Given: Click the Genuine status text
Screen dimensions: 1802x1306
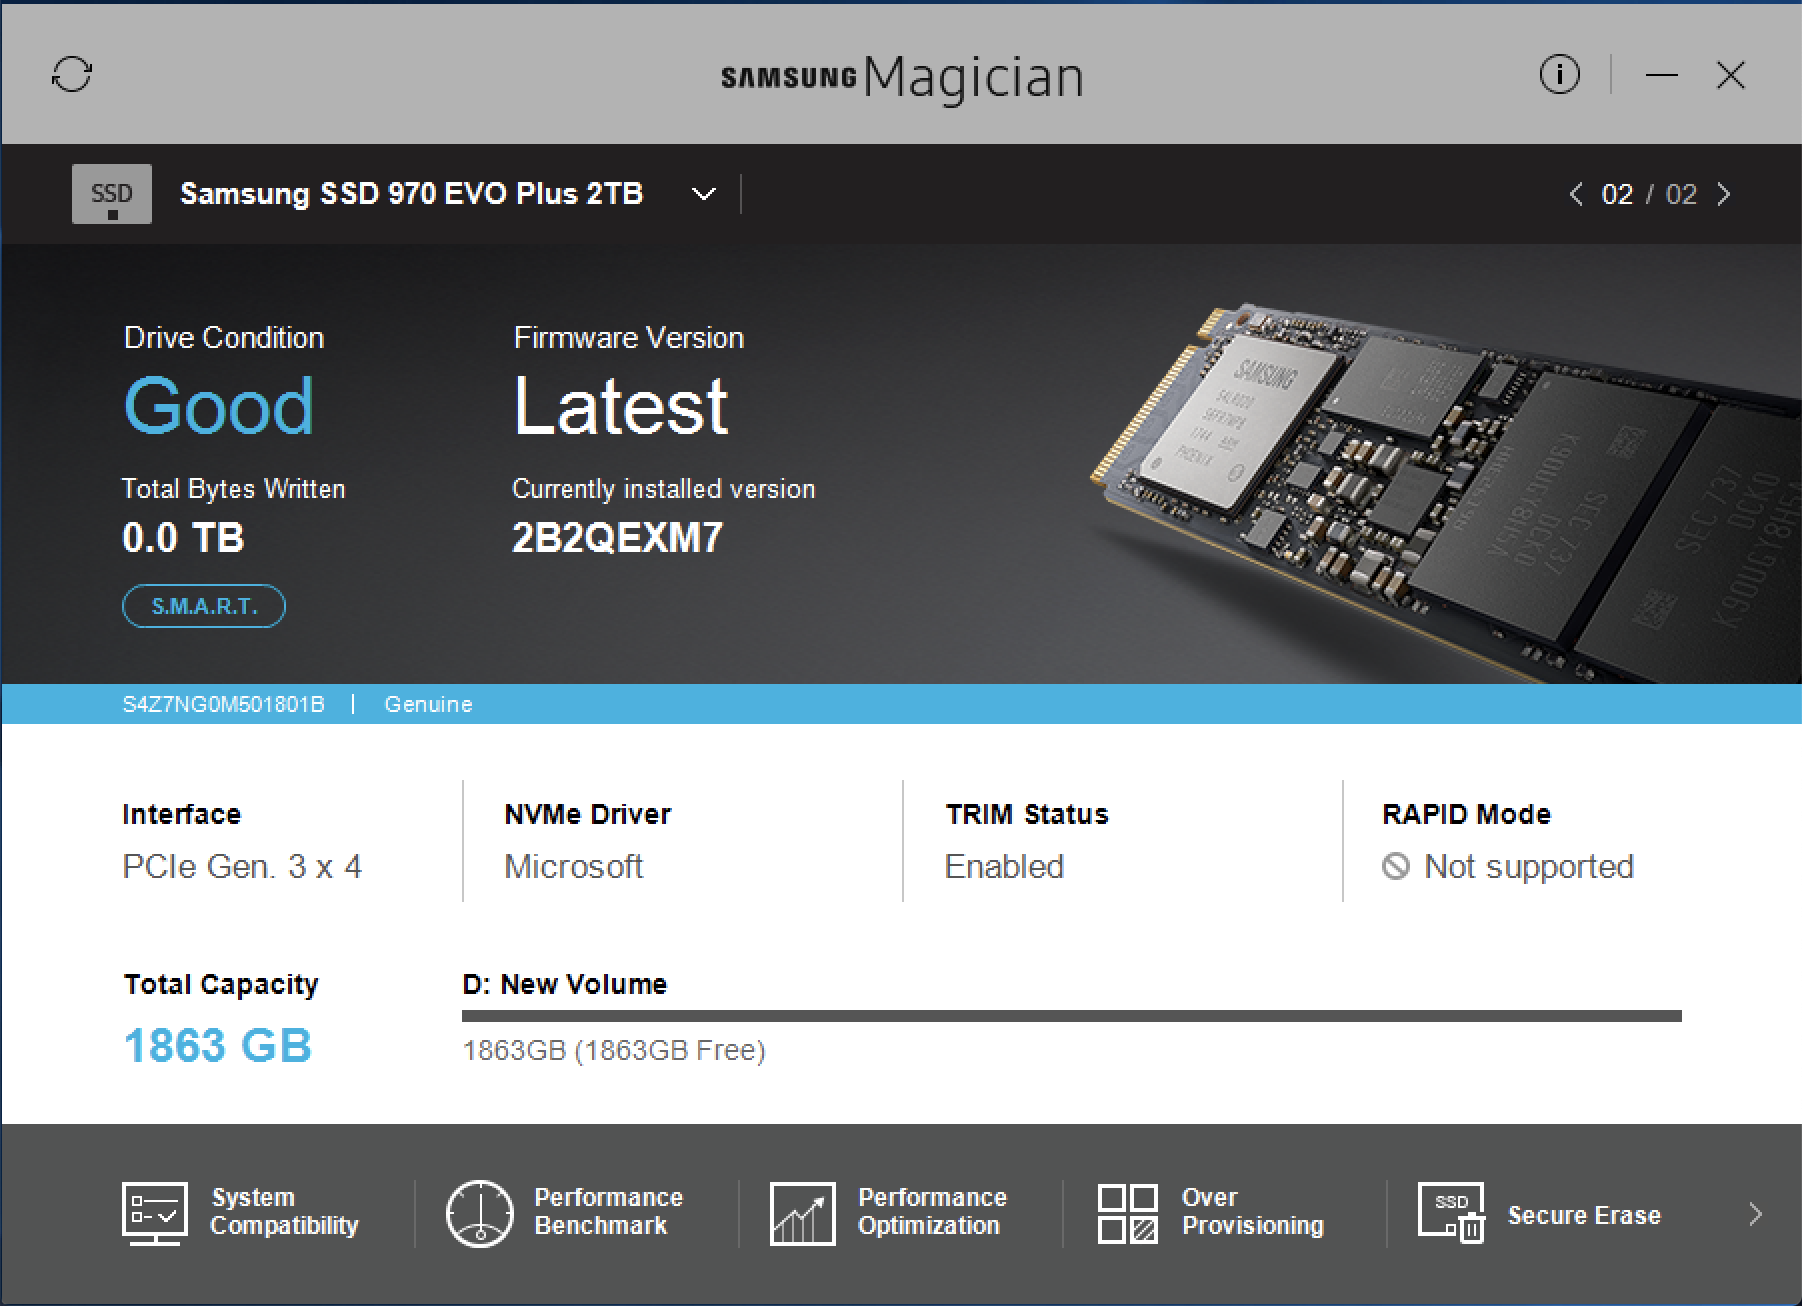Looking at the screenshot, I should click(428, 704).
